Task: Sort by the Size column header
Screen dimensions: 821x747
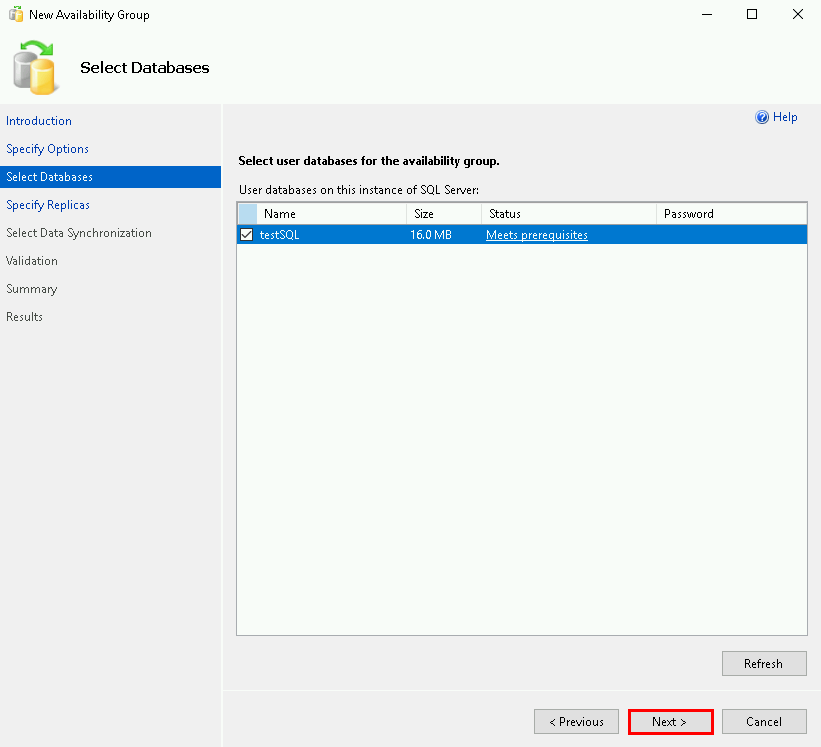Action: (443, 214)
